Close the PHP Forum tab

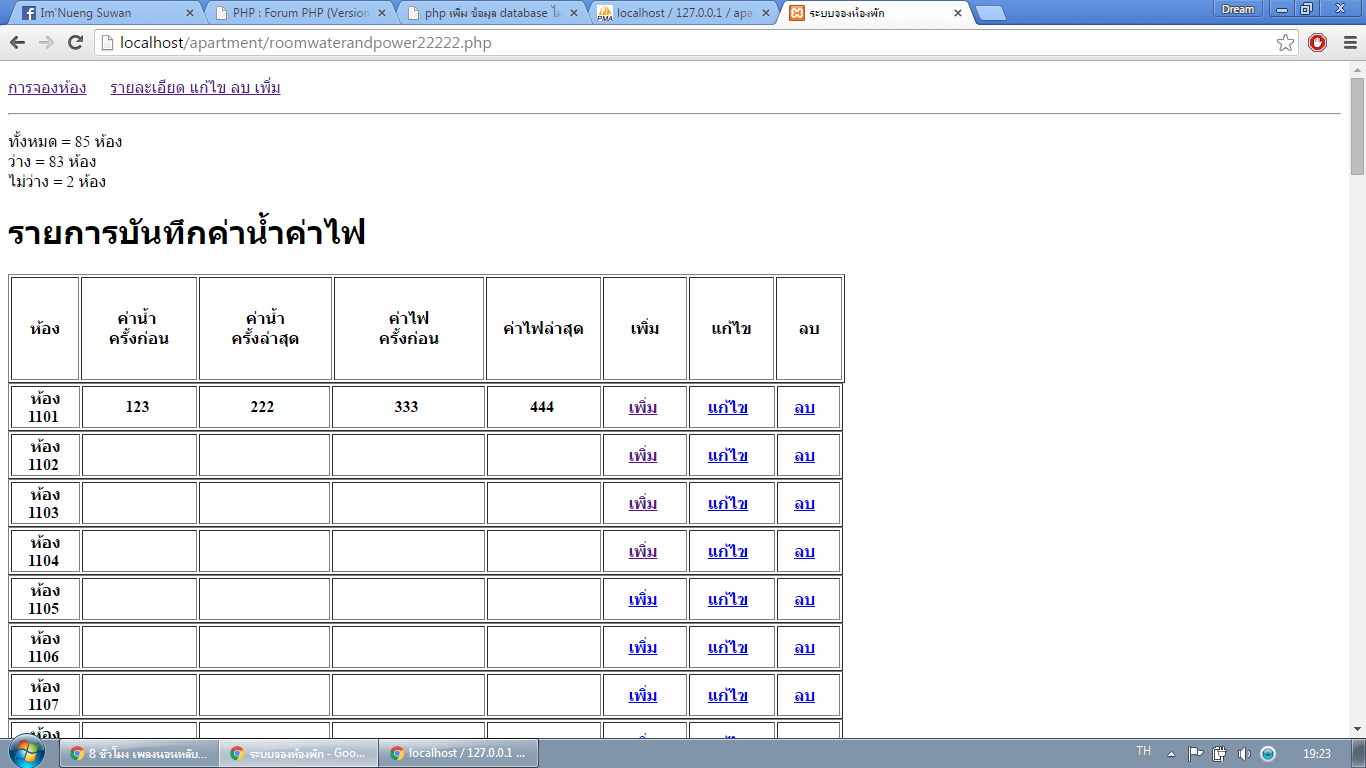(382, 13)
